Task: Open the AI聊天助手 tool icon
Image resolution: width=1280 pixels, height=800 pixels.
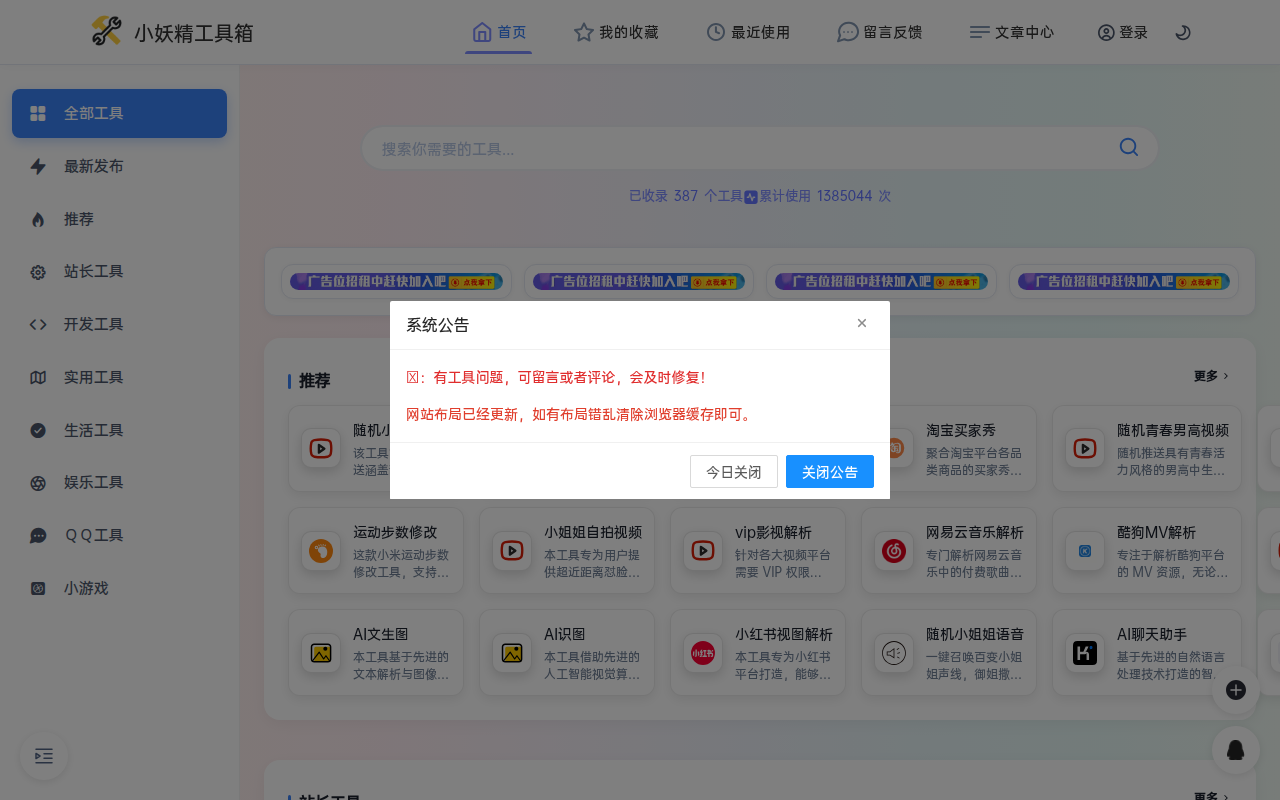Action: 1084,651
